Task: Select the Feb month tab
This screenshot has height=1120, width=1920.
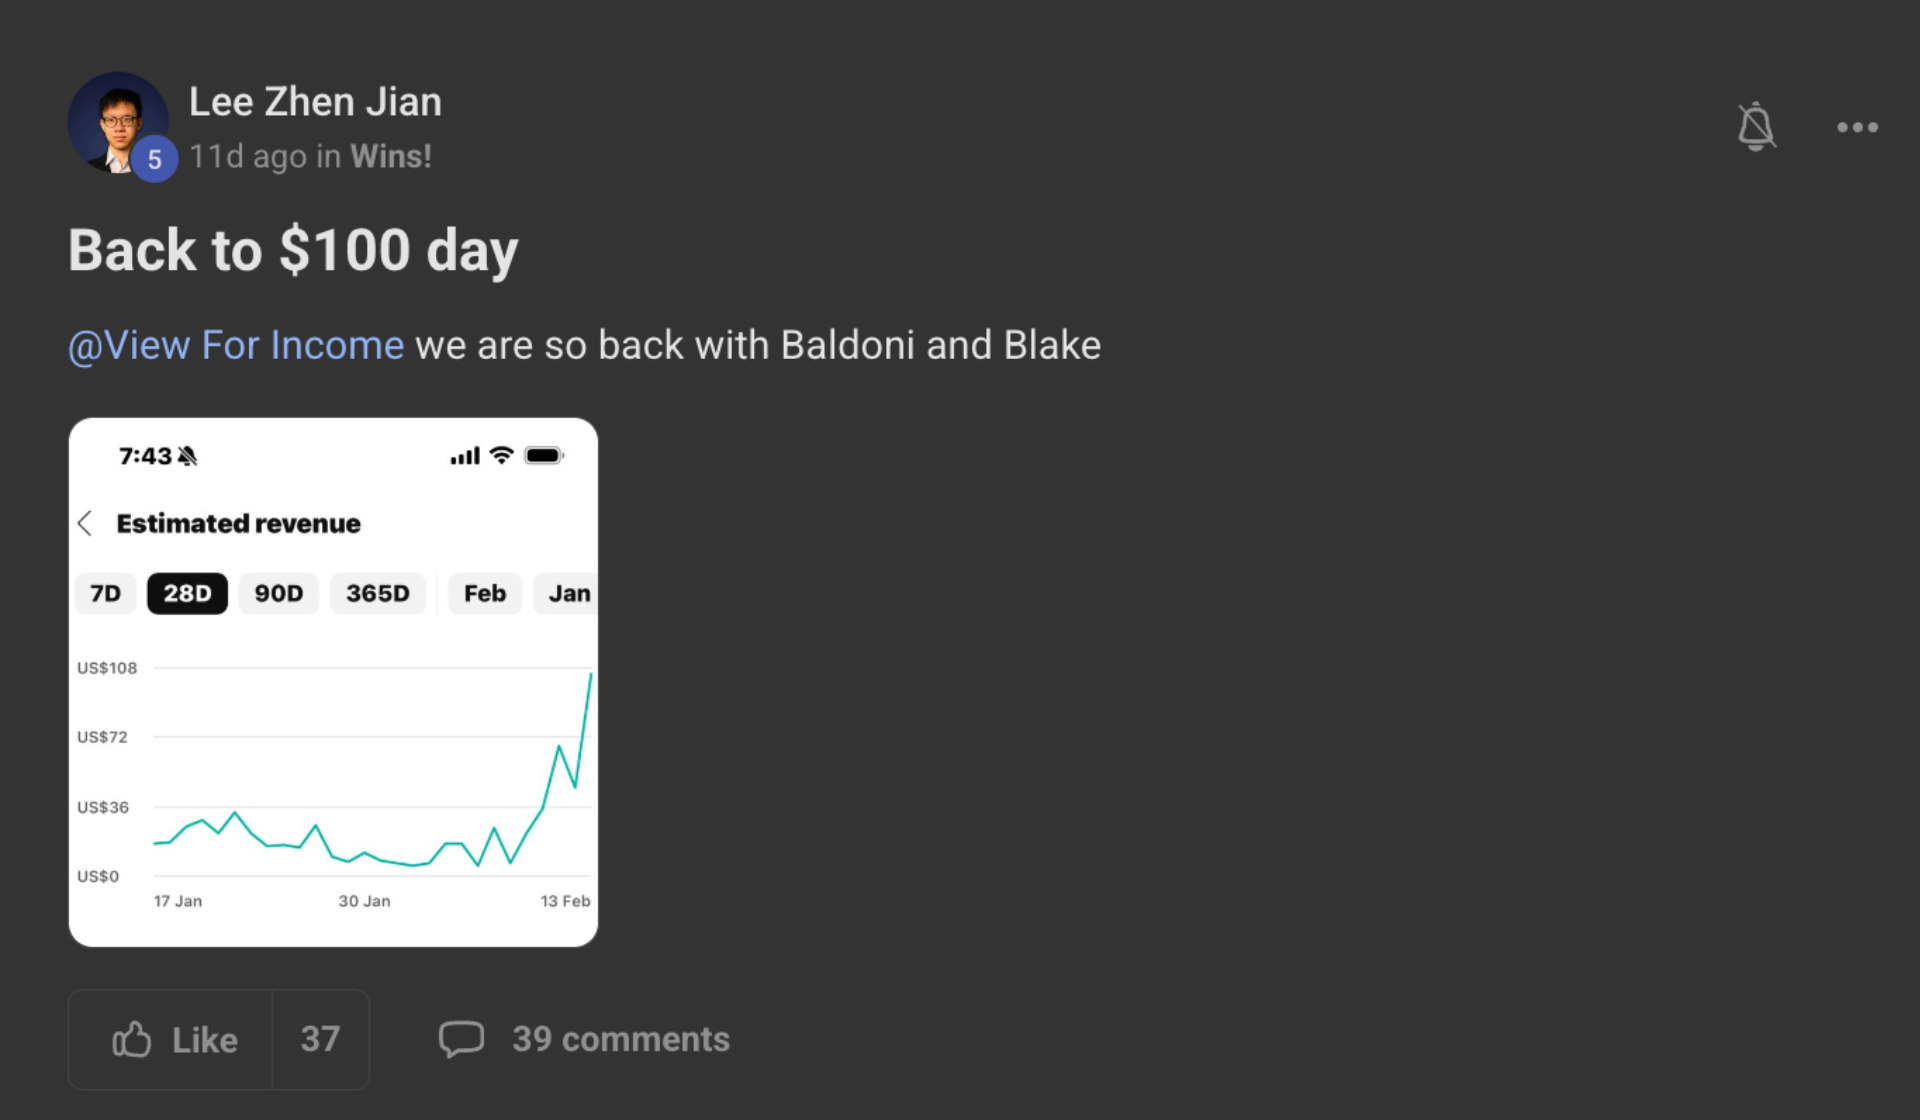Action: (x=484, y=594)
